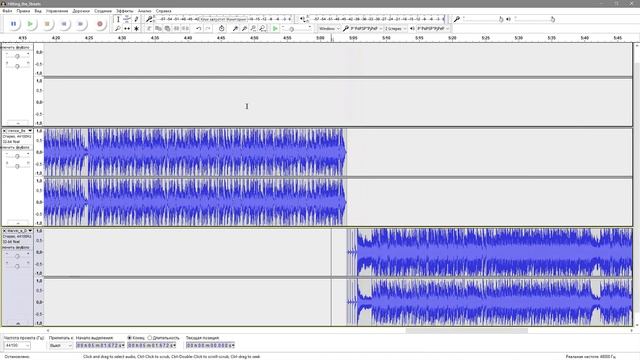
Task: Click the Silence audio icon
Action: 185,29
